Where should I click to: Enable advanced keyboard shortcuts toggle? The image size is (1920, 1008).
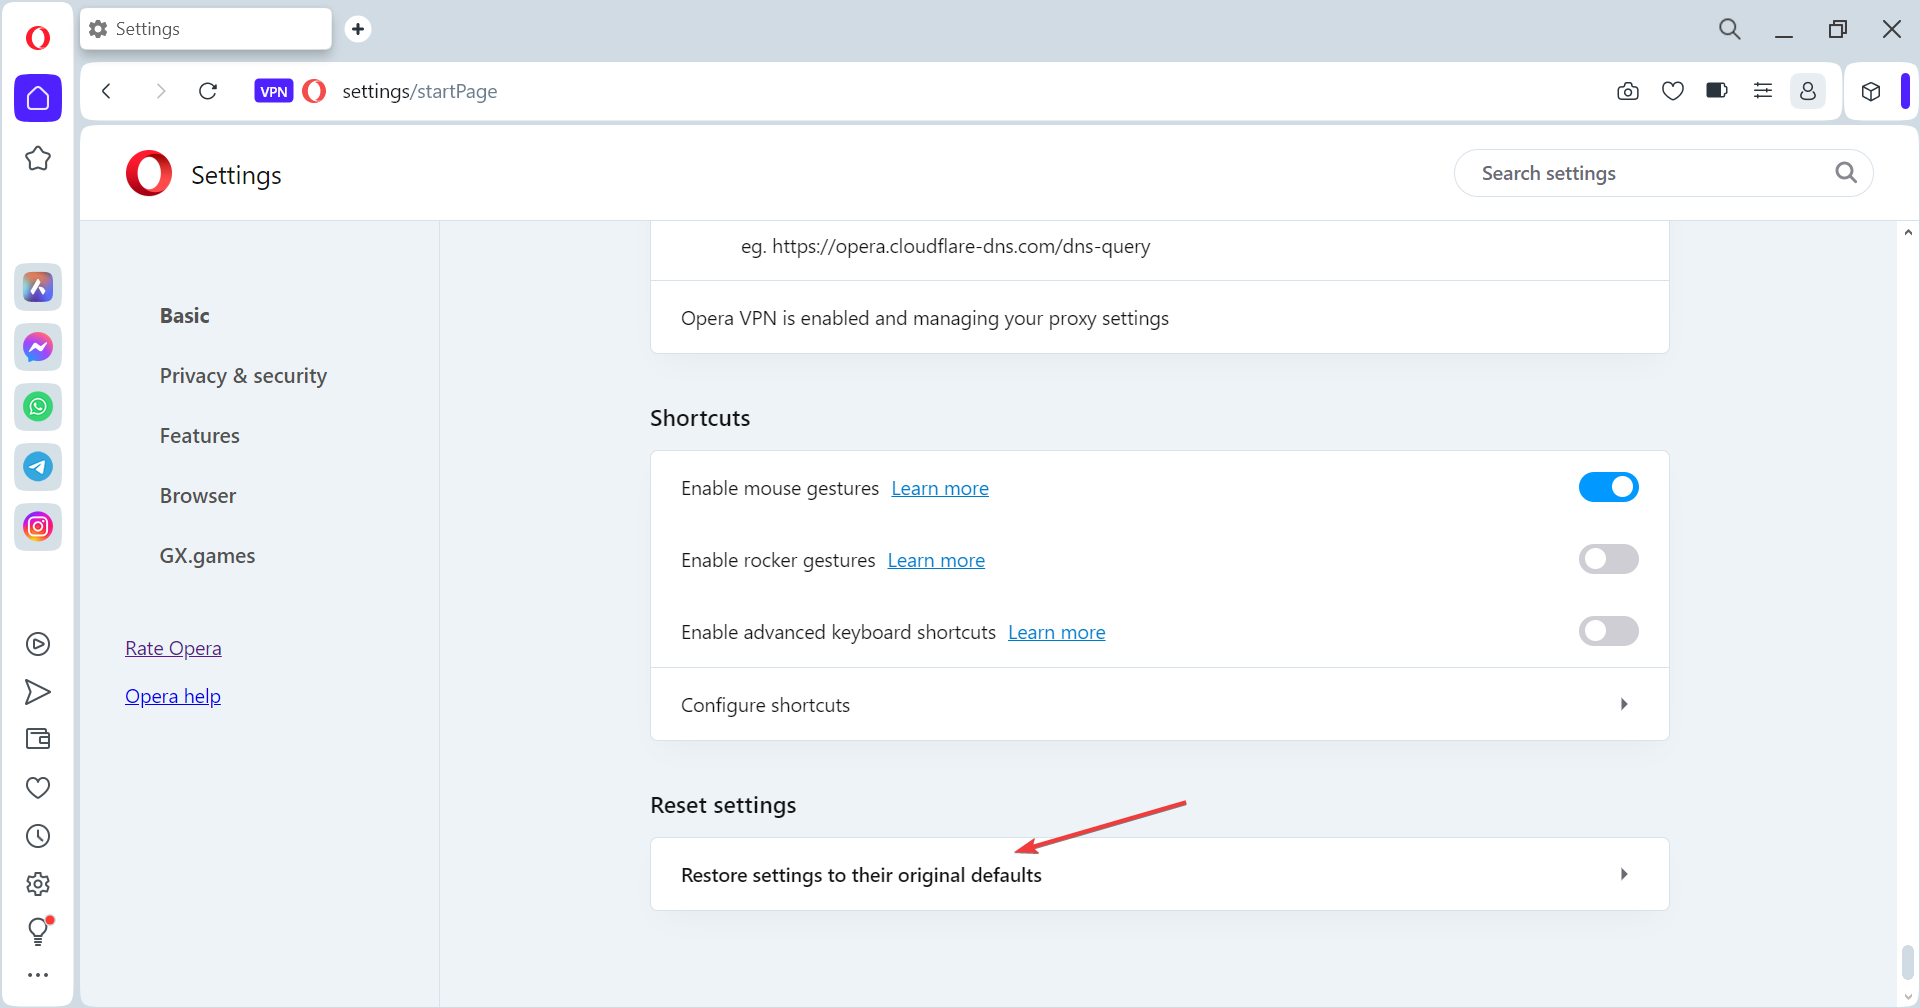click(x=1608, y=631)
